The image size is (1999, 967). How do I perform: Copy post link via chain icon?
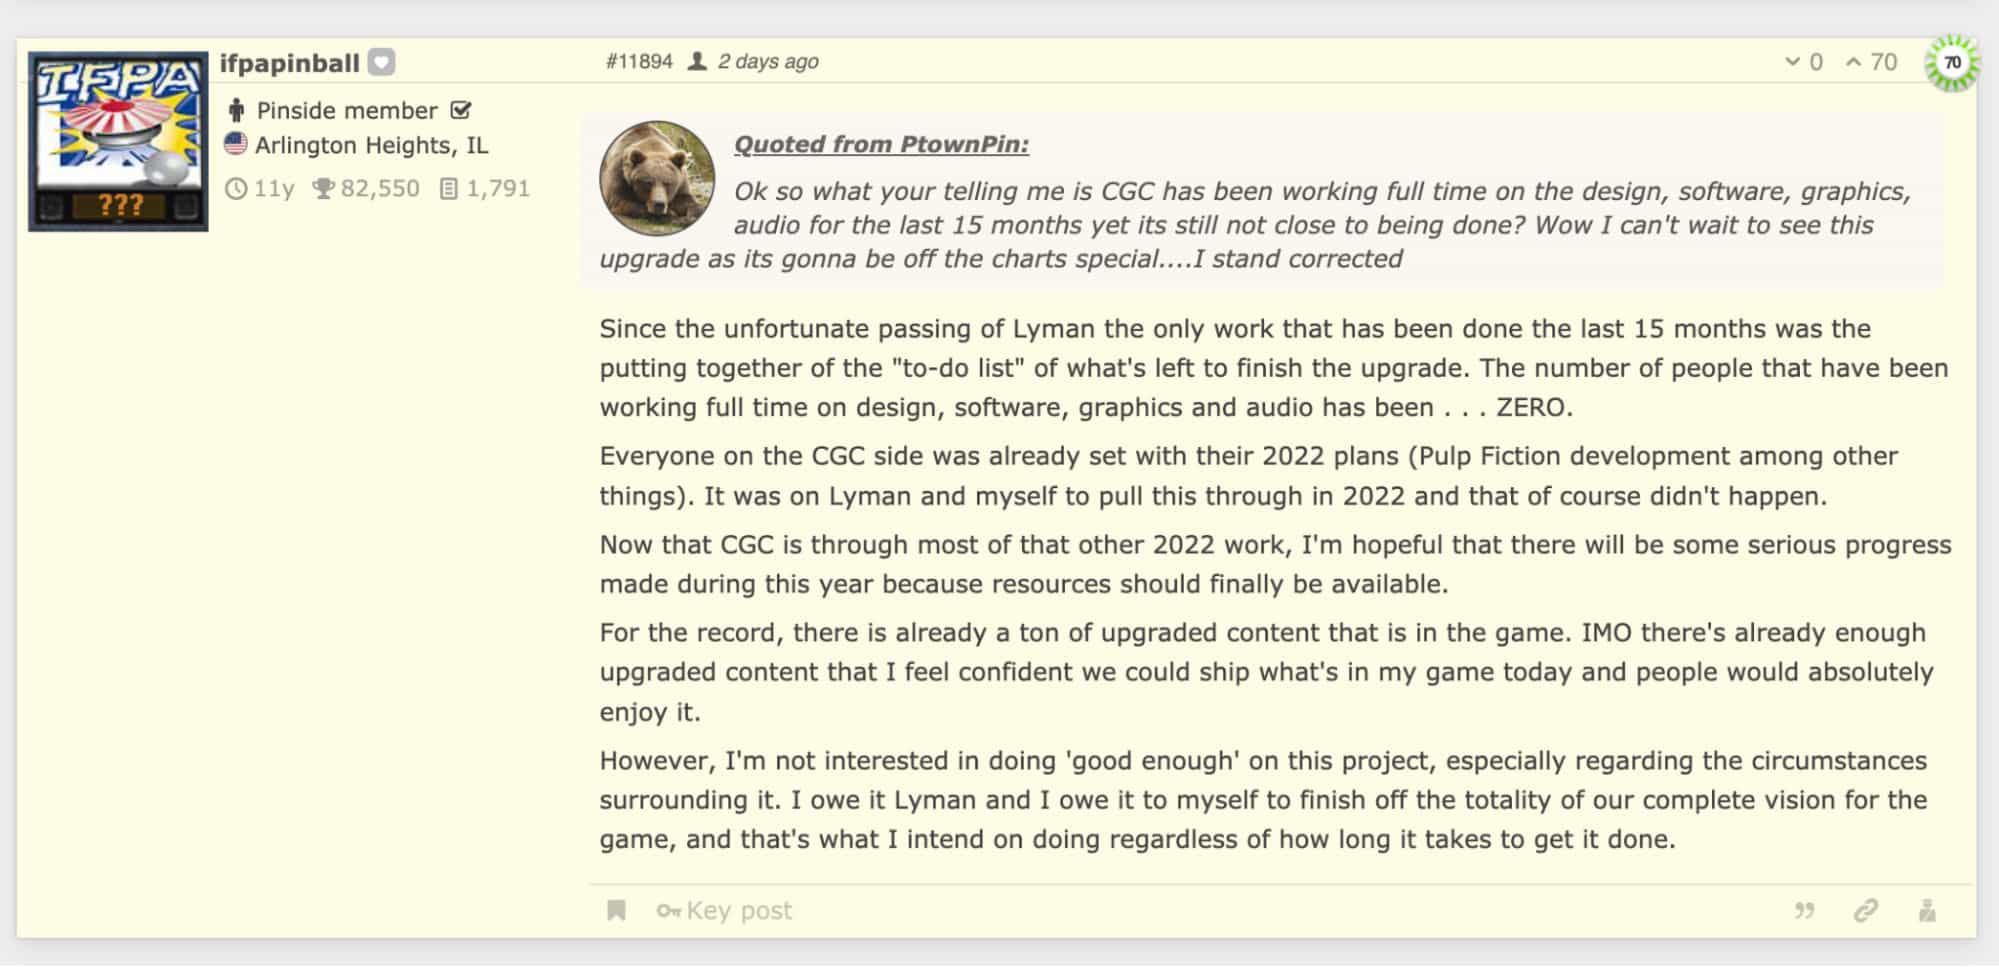1865,911
